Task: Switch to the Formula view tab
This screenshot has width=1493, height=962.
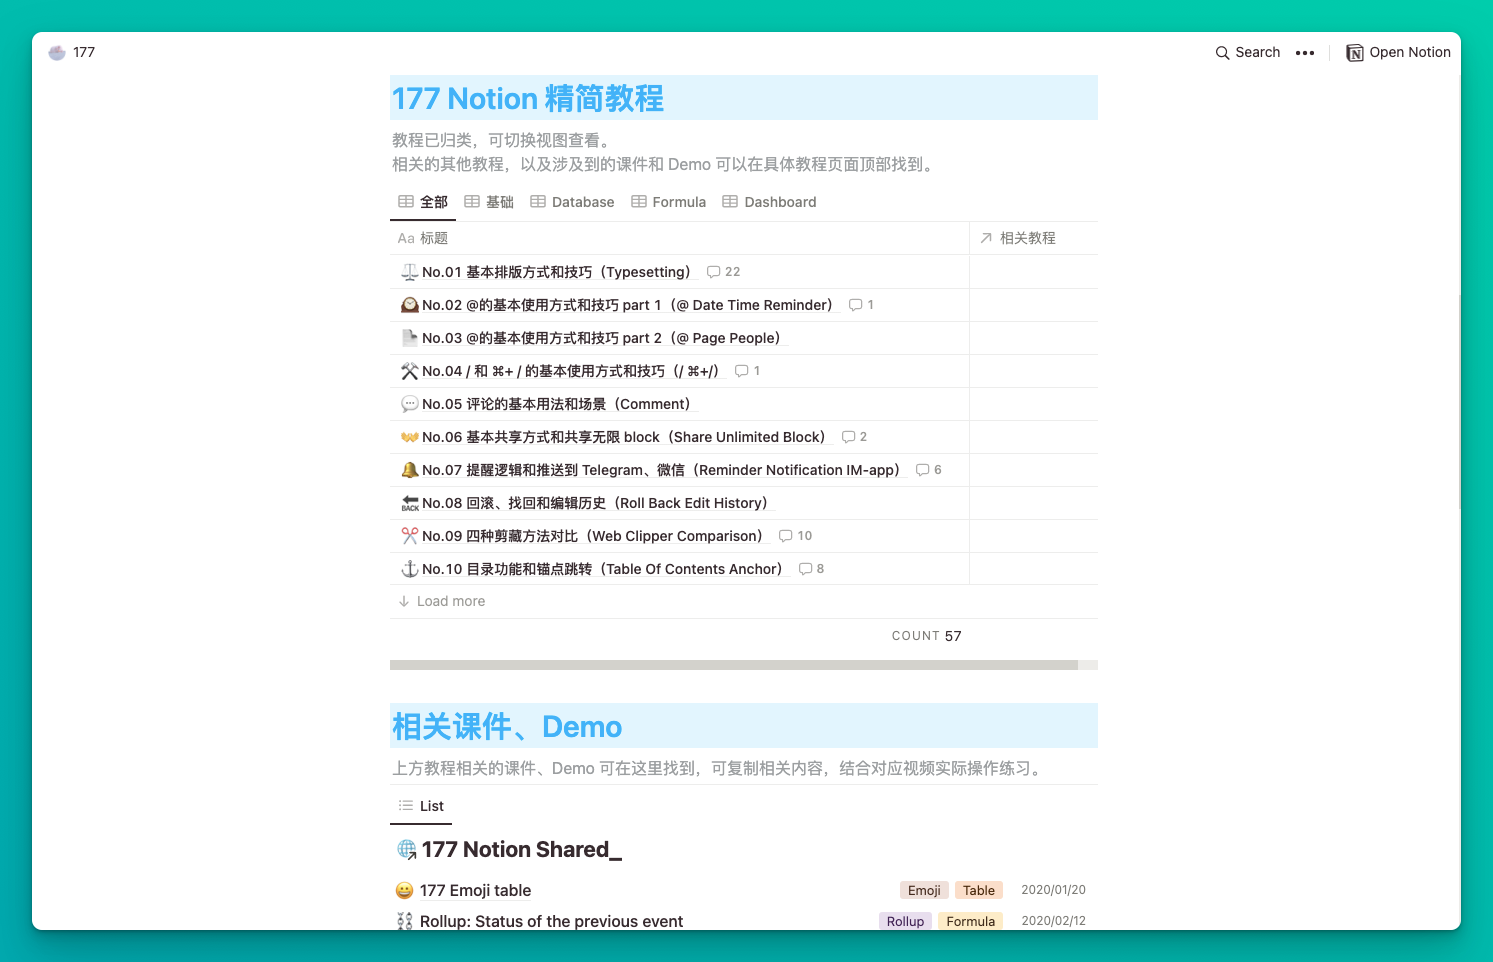Action: (x=678, y=201)
